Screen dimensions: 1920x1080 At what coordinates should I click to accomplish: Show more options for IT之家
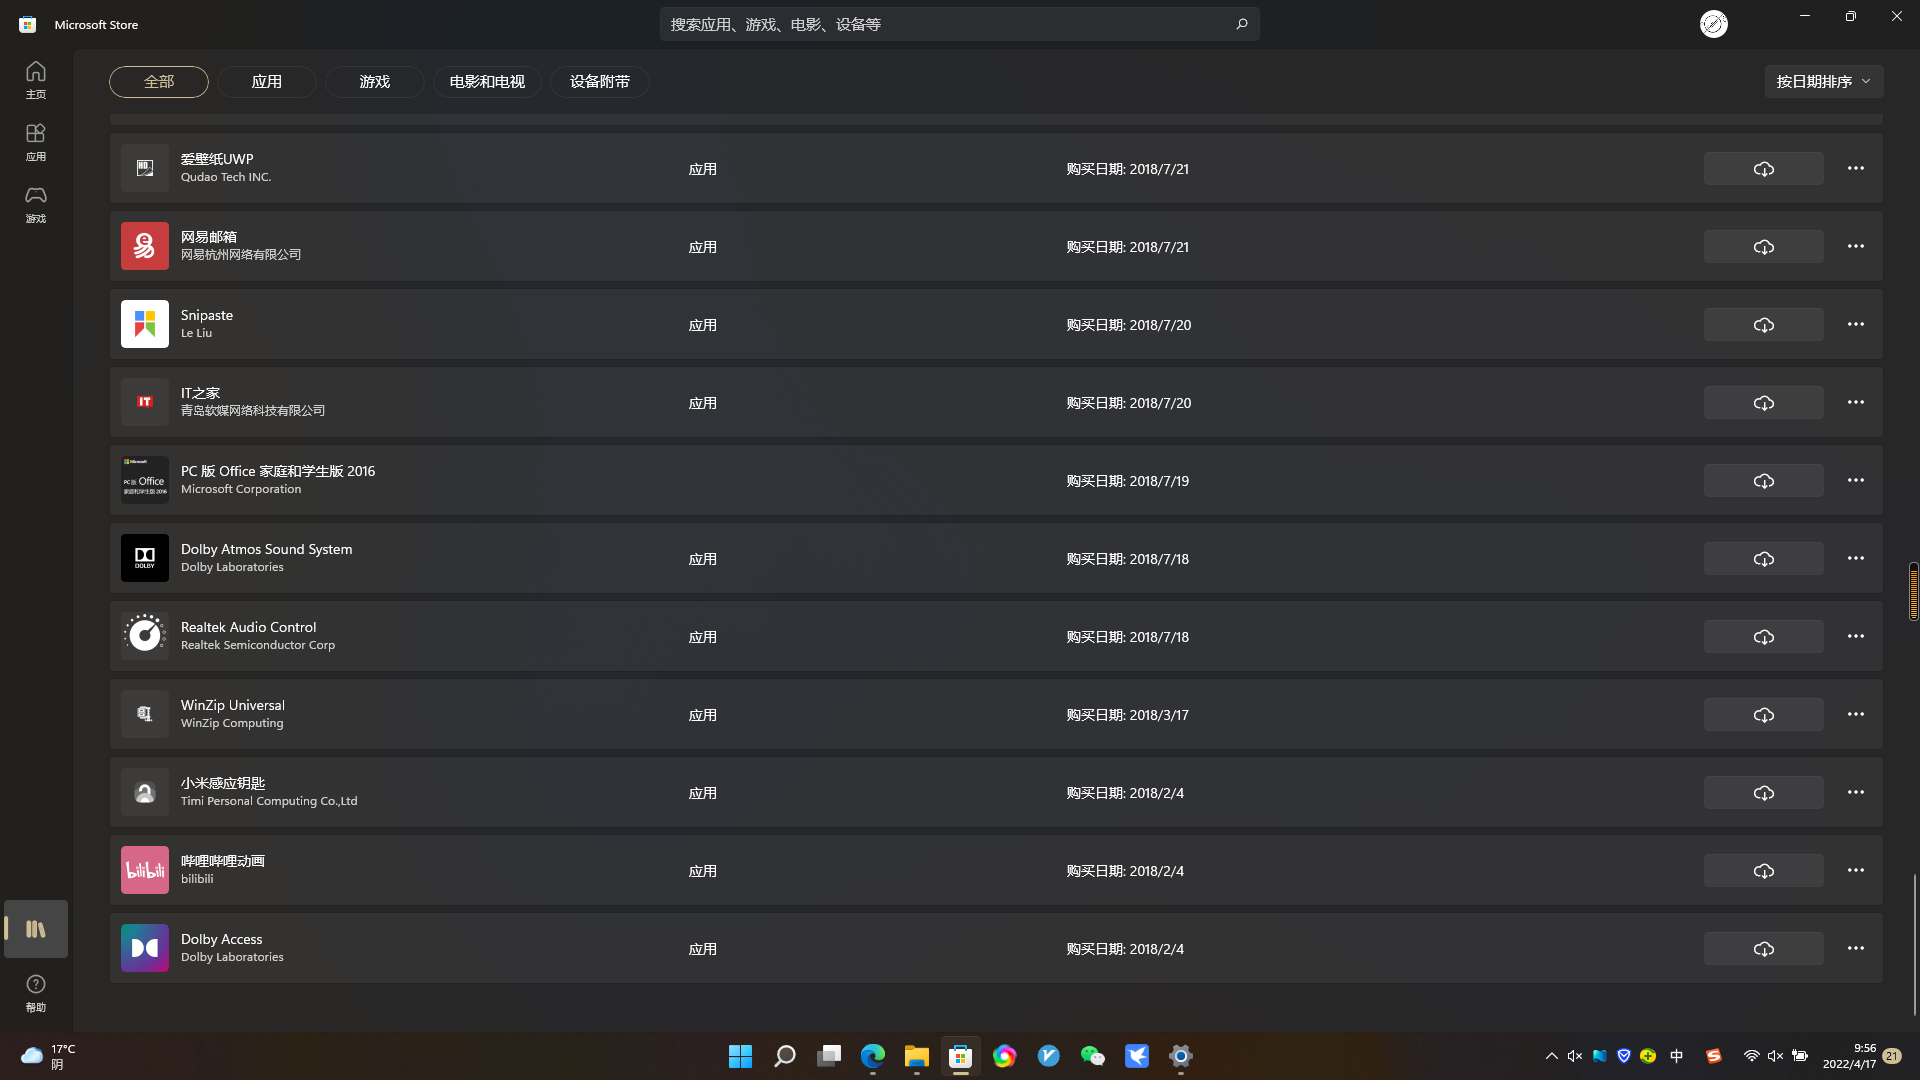point(1855,403)
